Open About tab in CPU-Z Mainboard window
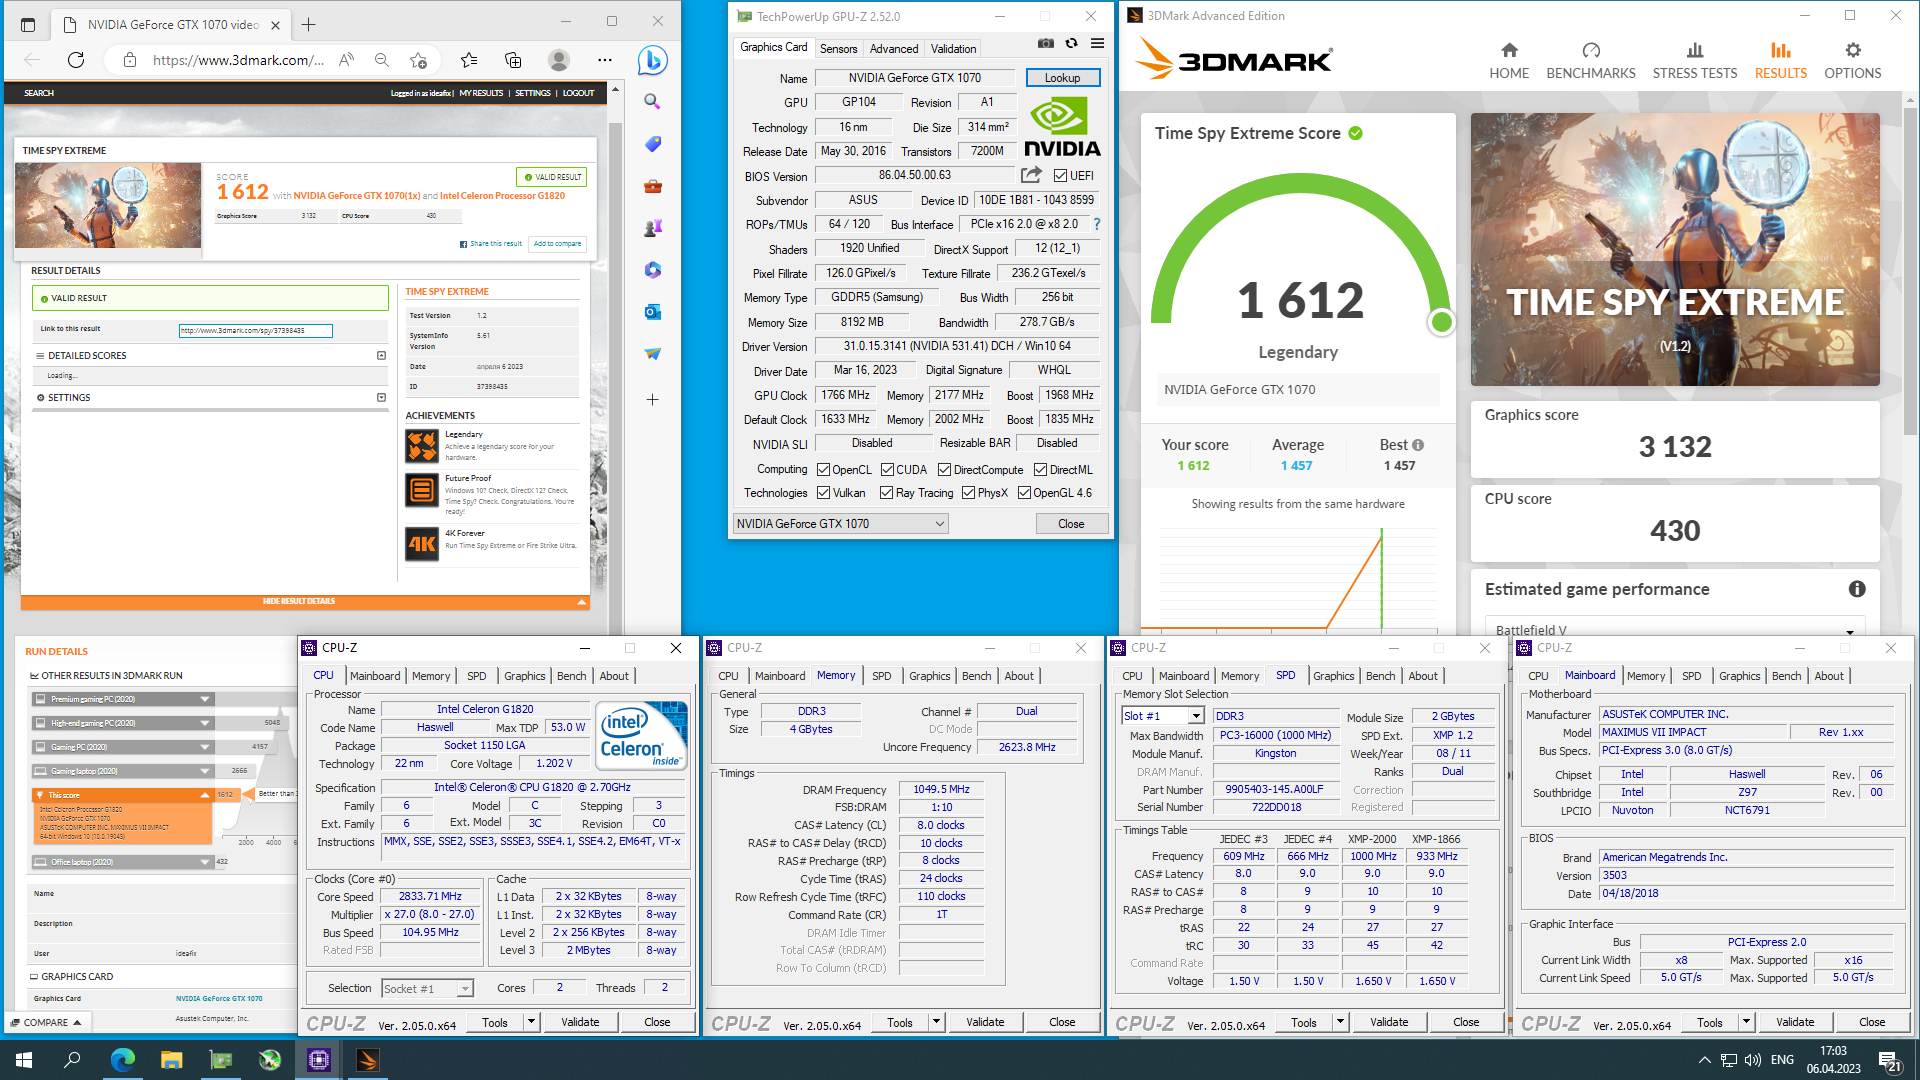Viewport: 1920px width, 1080px height. [x=1829, y=676]
